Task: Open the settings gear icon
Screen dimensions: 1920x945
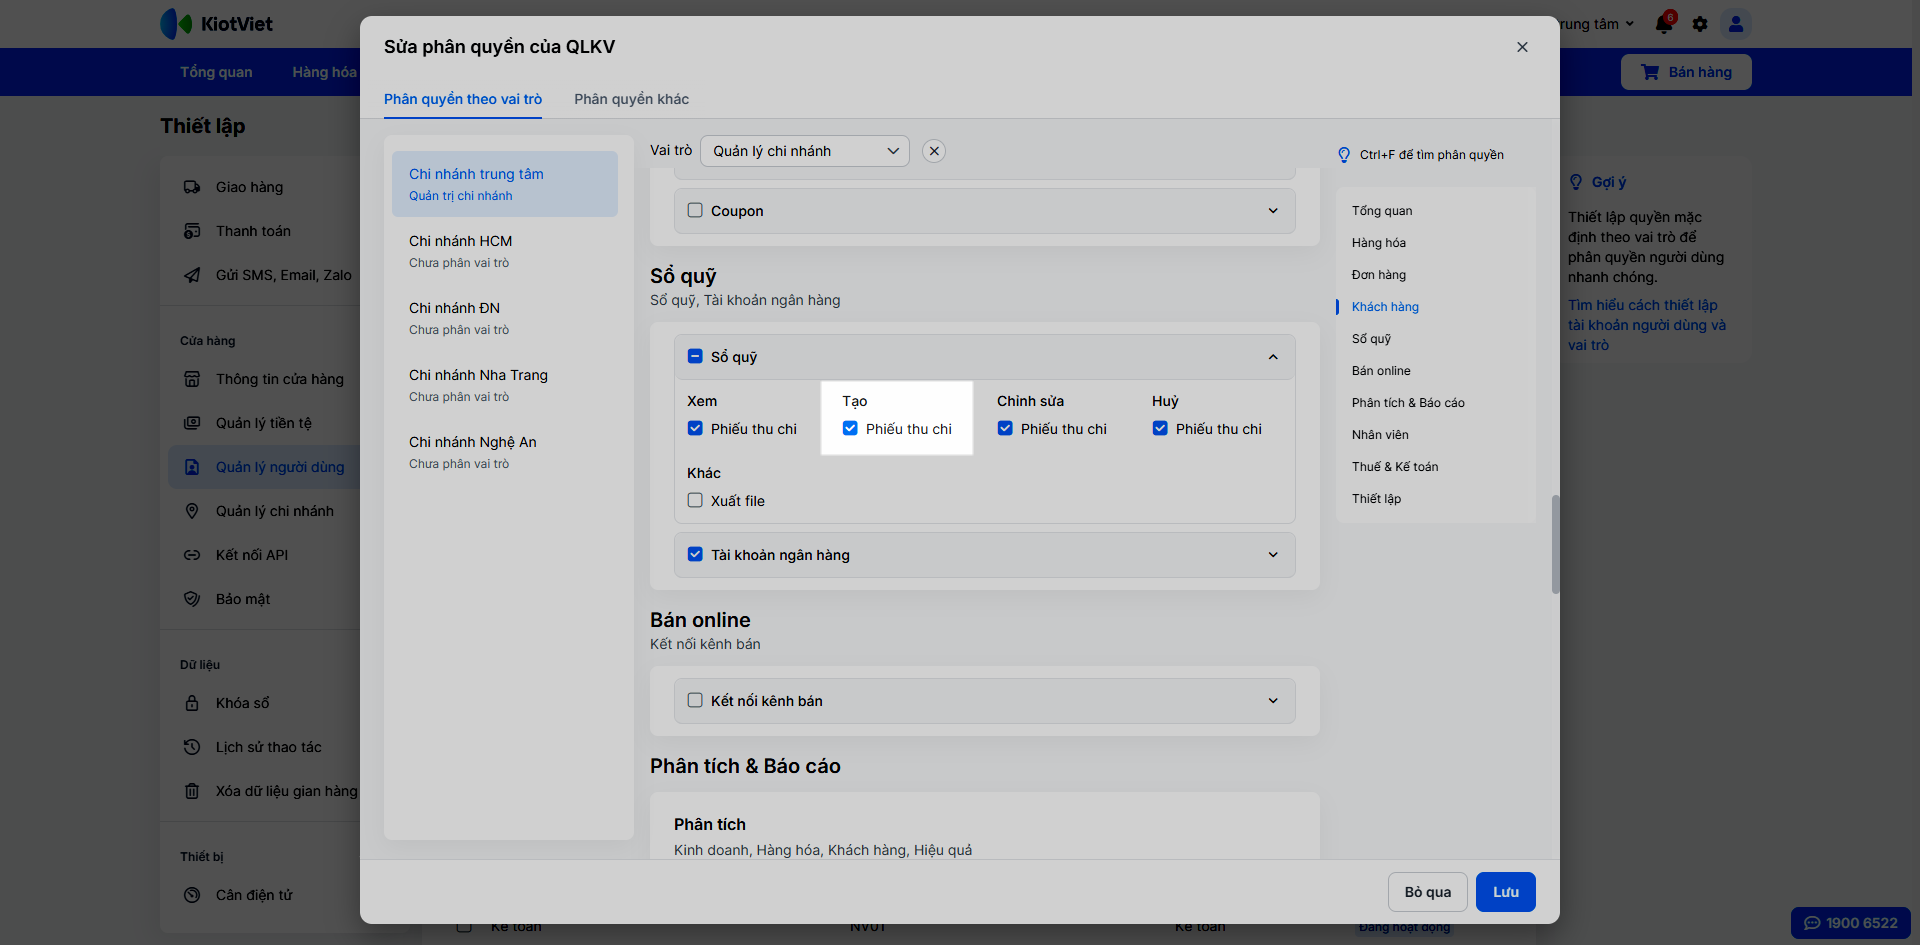Action: click(1700, 24)
